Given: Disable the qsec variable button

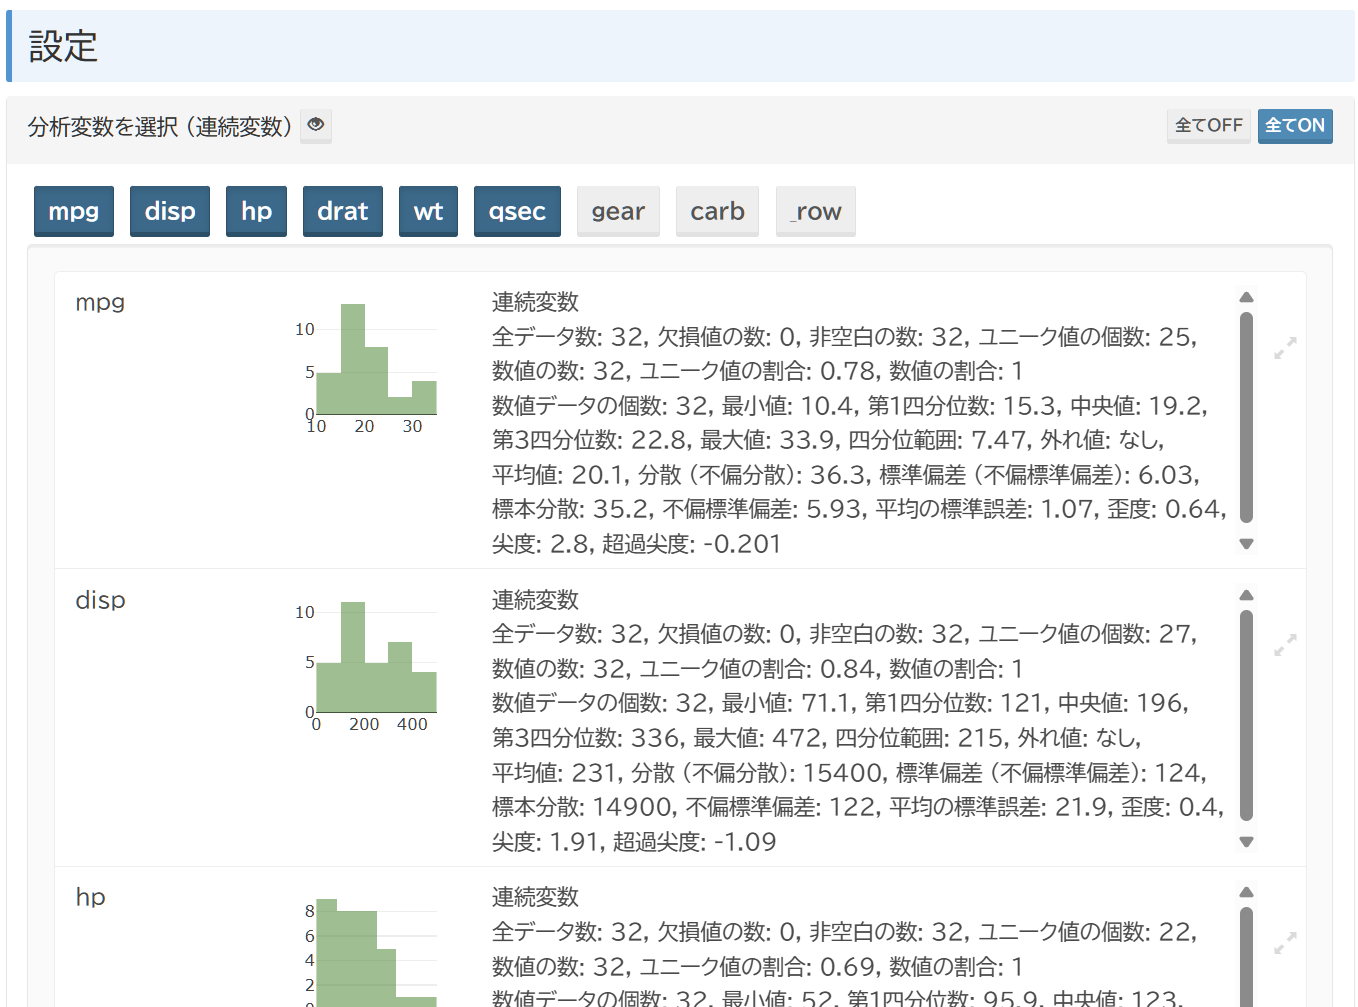Looking at the screenshot, I should pyautogui.click(x=517, y=211).
